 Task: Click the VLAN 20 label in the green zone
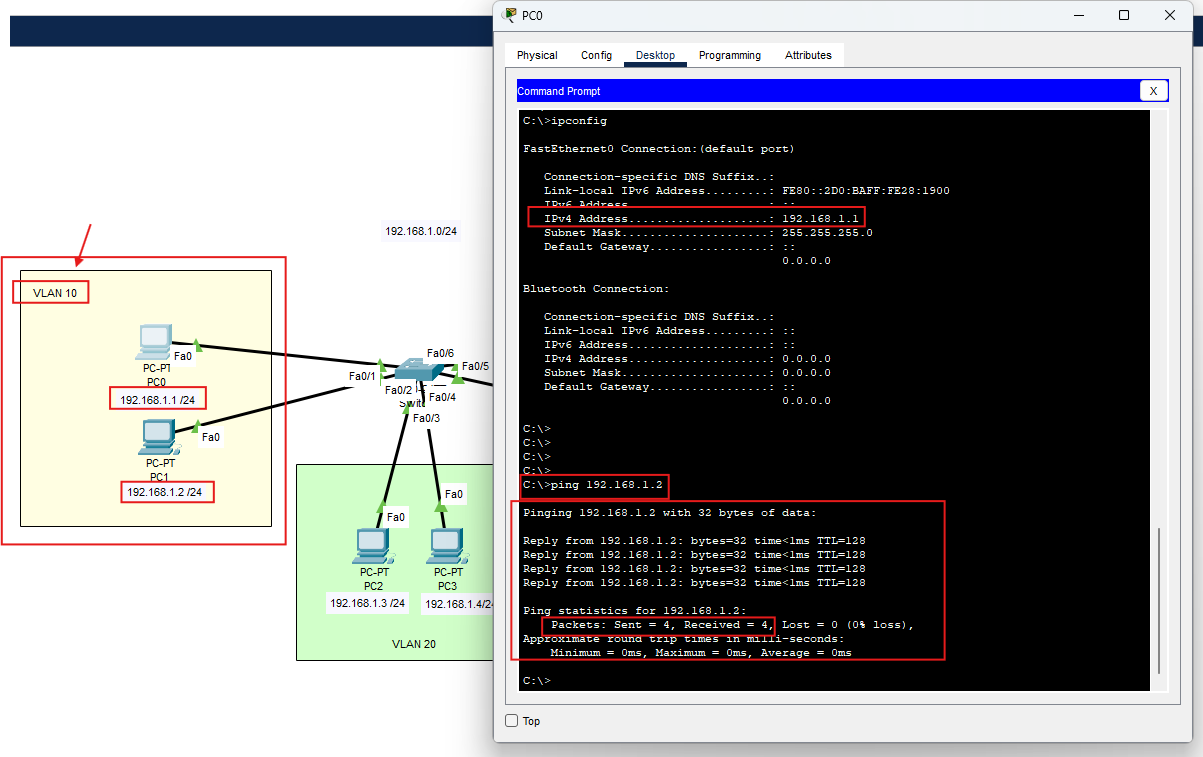click(413, 644)
